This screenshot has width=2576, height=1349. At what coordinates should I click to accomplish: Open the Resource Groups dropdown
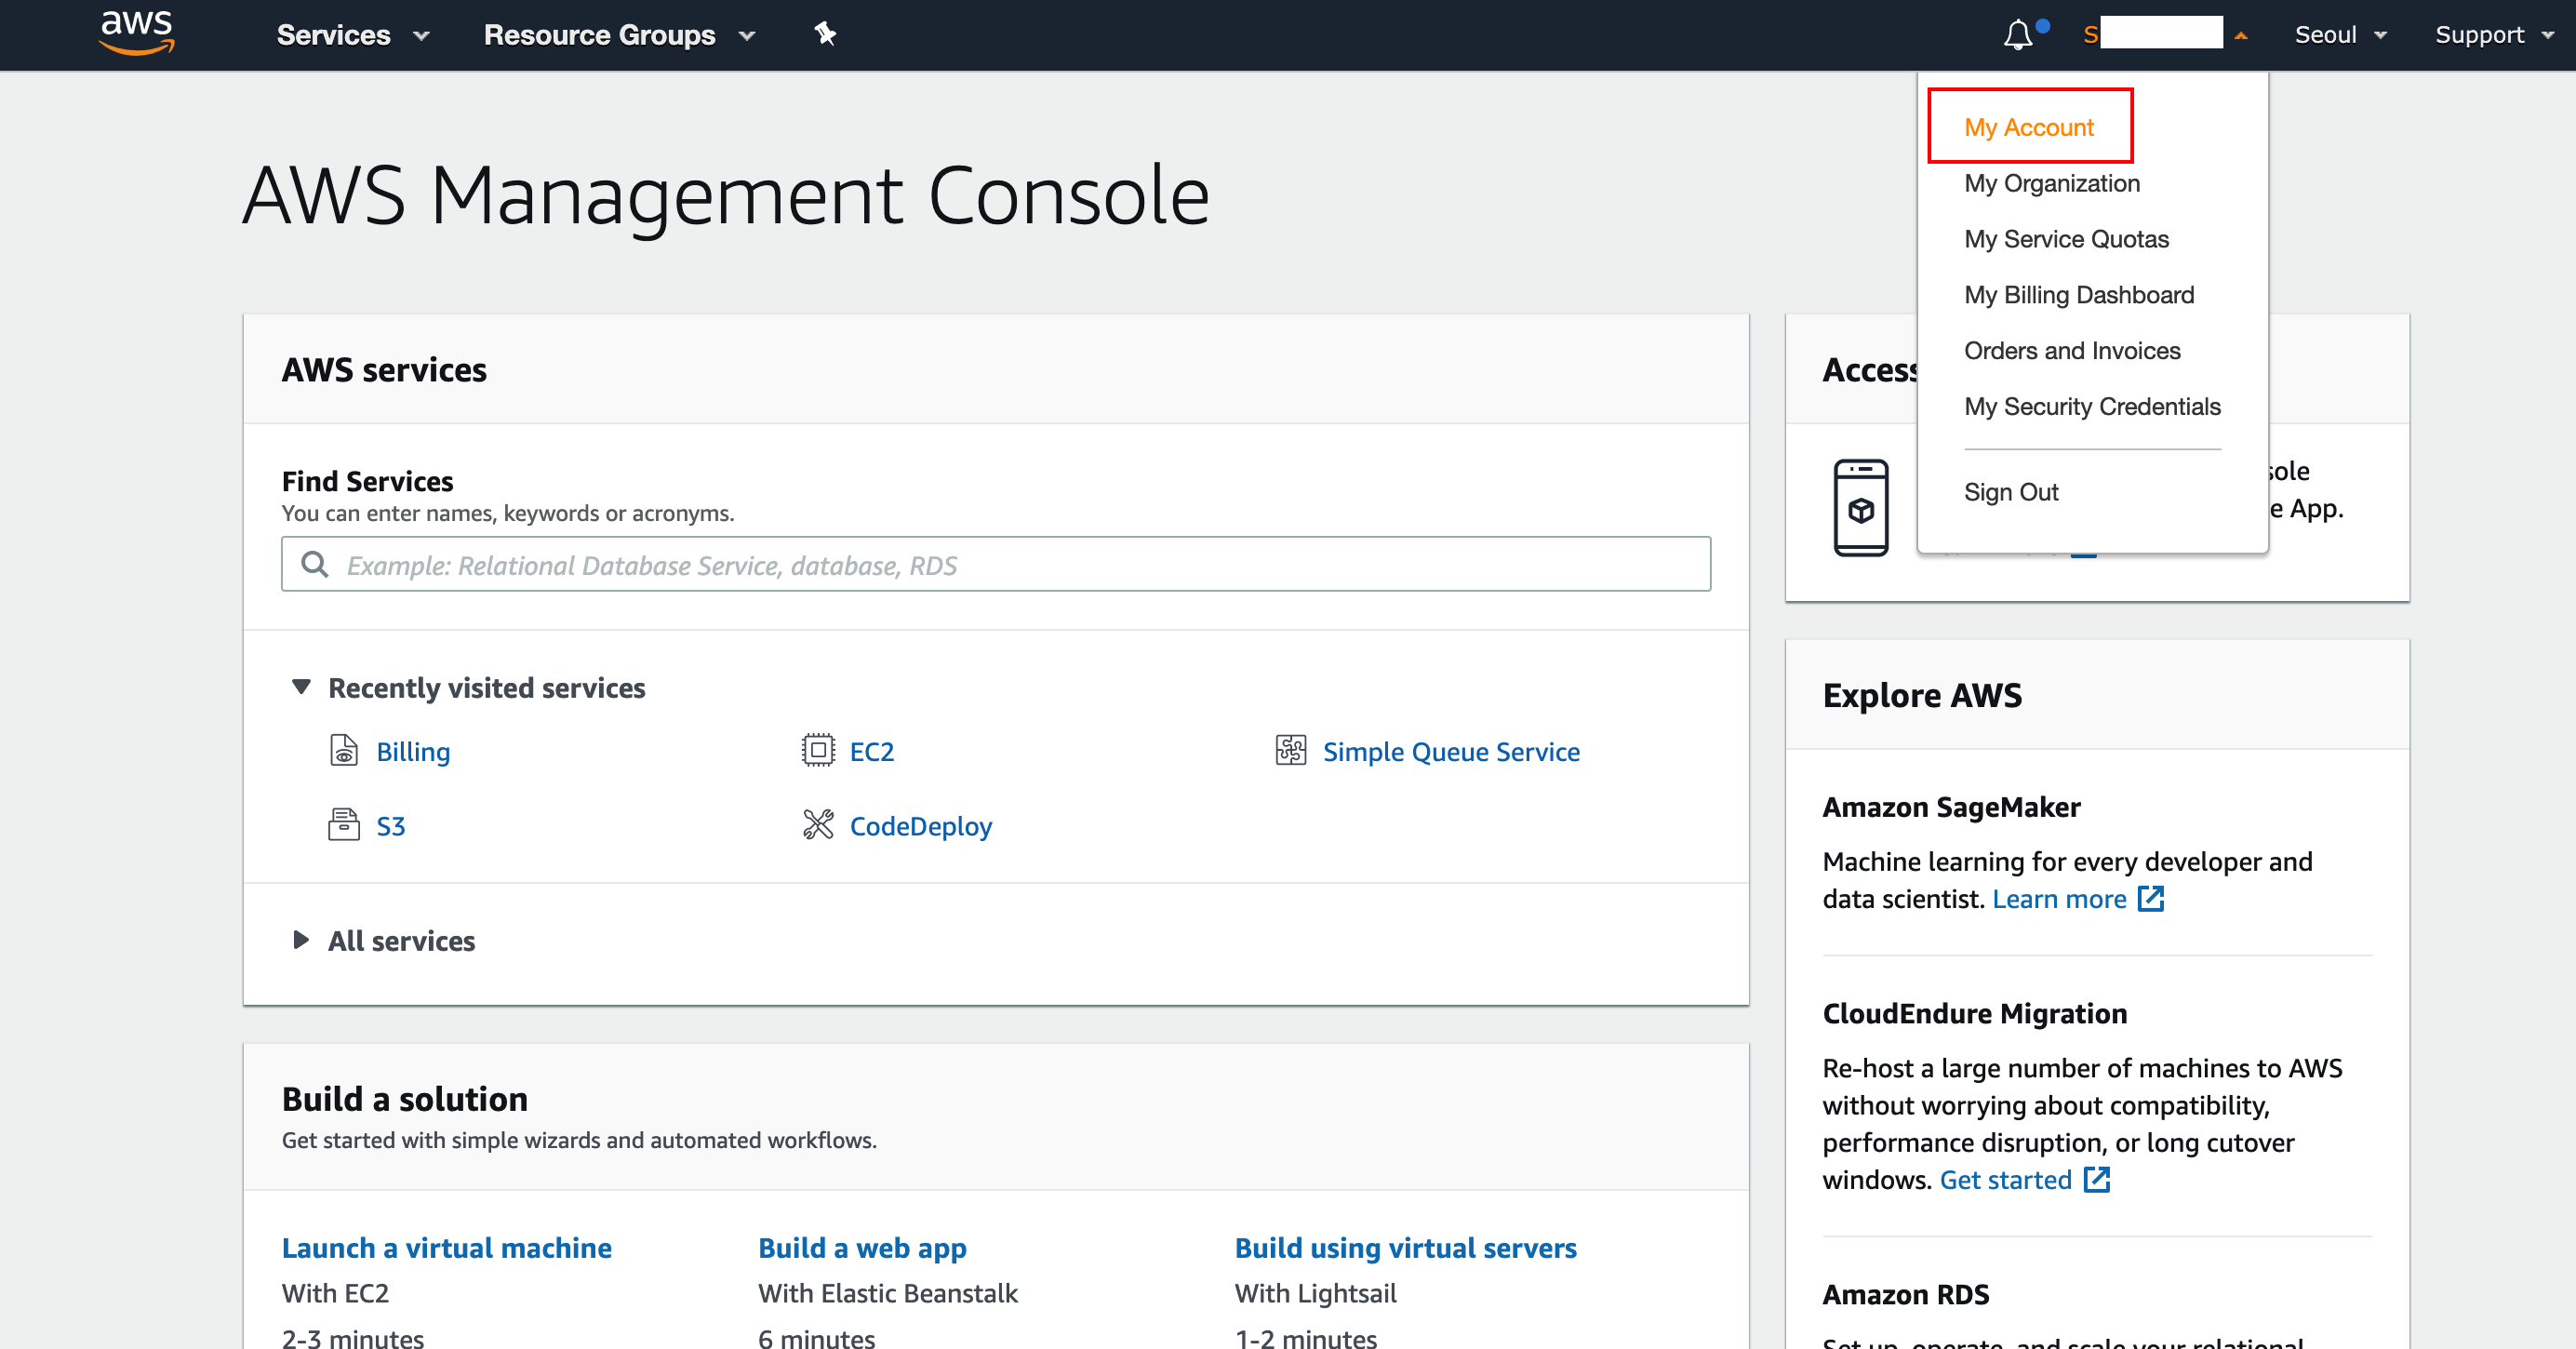pos(618,35)
